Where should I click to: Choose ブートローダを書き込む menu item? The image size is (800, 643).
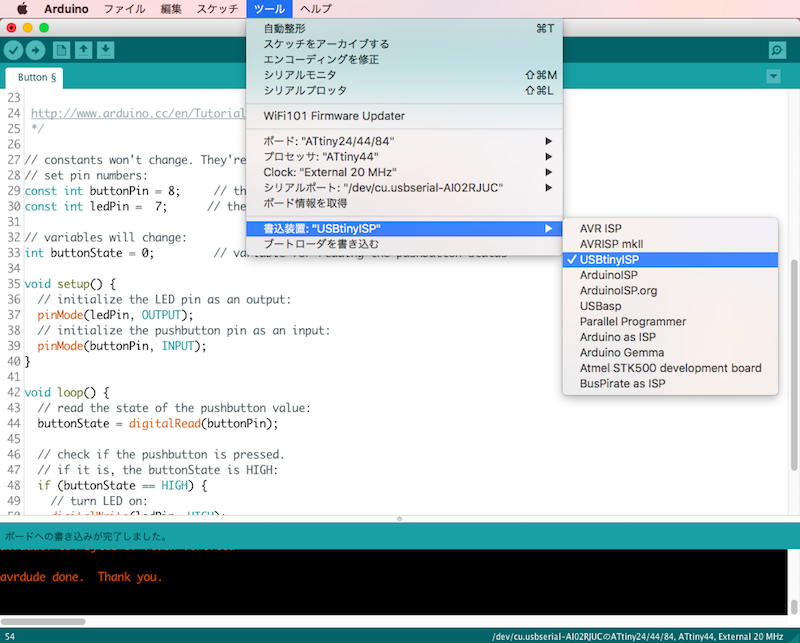pyautogui.click(x=404, y=244)
